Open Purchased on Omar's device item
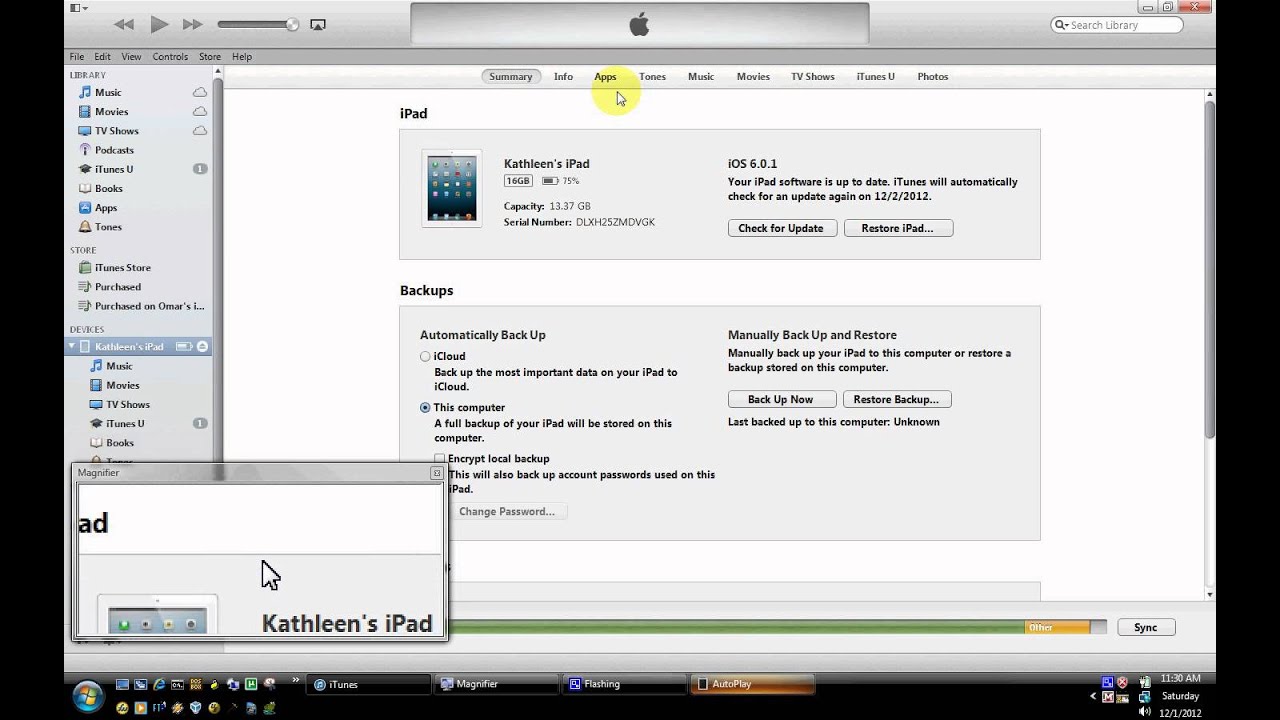The height and width of the screenshot is (720, 1280). pos(149,306)
